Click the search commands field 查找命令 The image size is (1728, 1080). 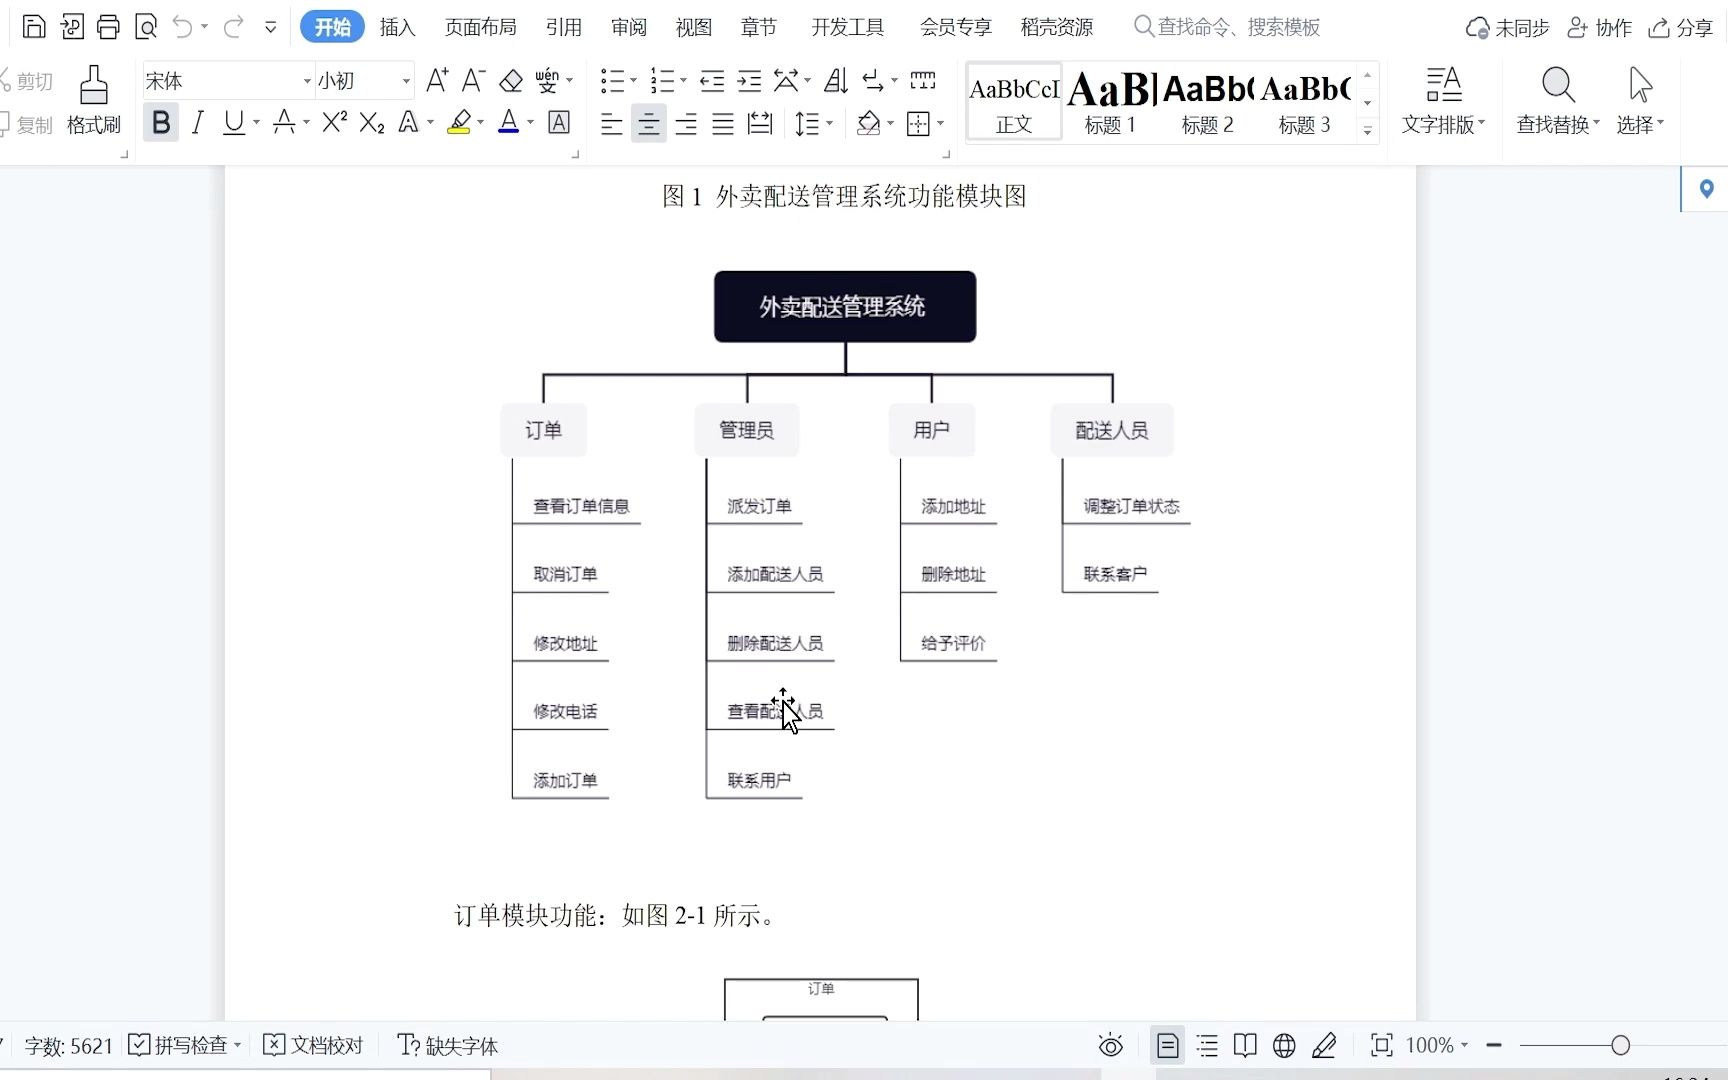[x=1227, y=27]
